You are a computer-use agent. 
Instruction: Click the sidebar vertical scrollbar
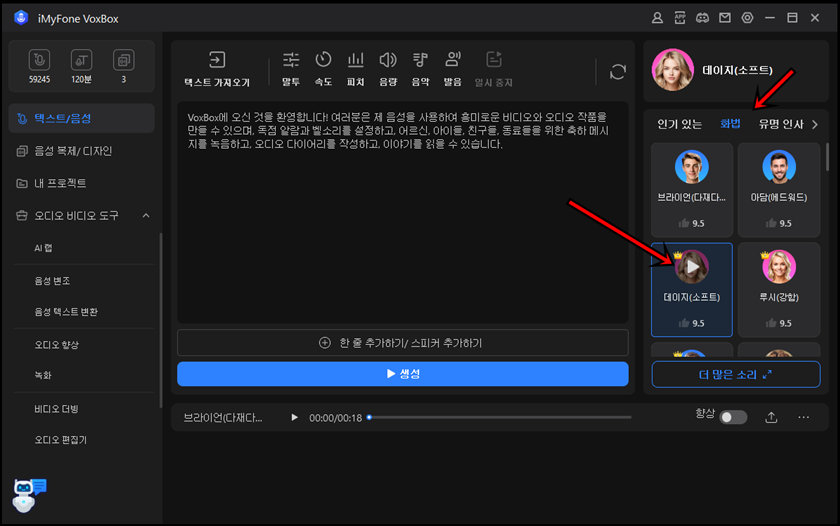[161, 320]
